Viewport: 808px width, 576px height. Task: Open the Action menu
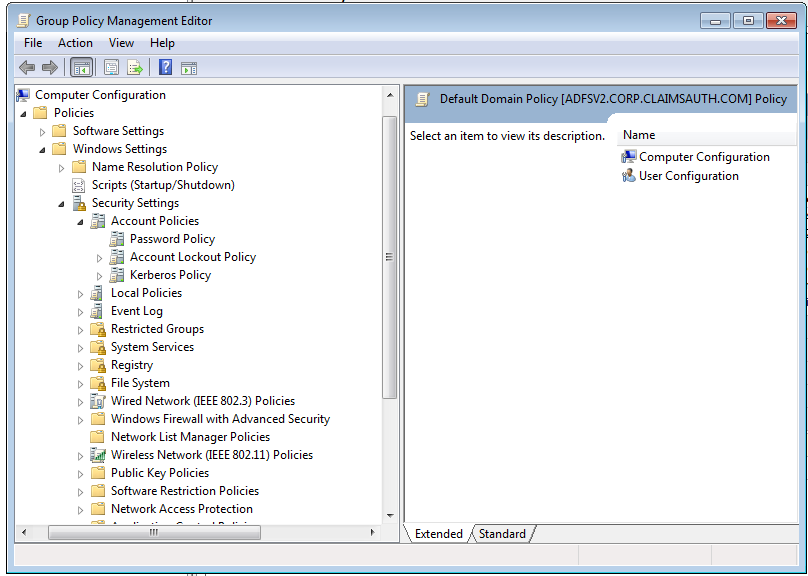point(75,43)
